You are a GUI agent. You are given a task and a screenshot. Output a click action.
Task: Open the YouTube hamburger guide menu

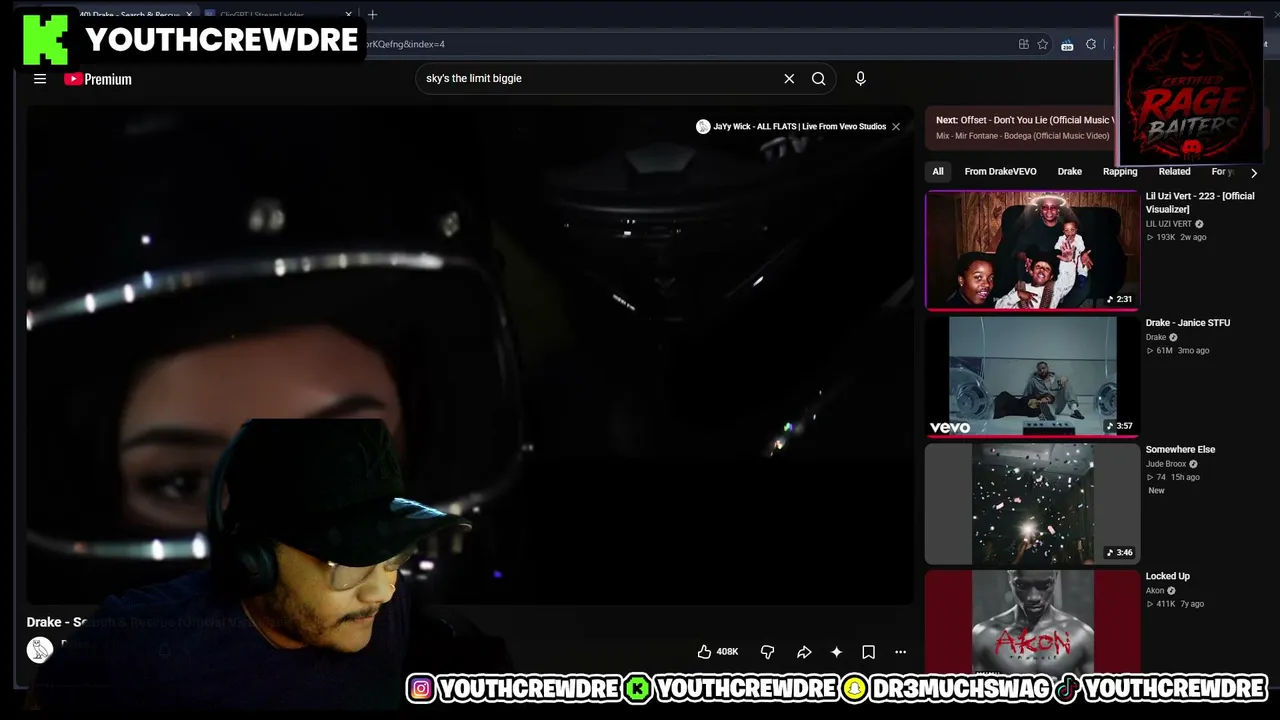click(x=40, y=79)
